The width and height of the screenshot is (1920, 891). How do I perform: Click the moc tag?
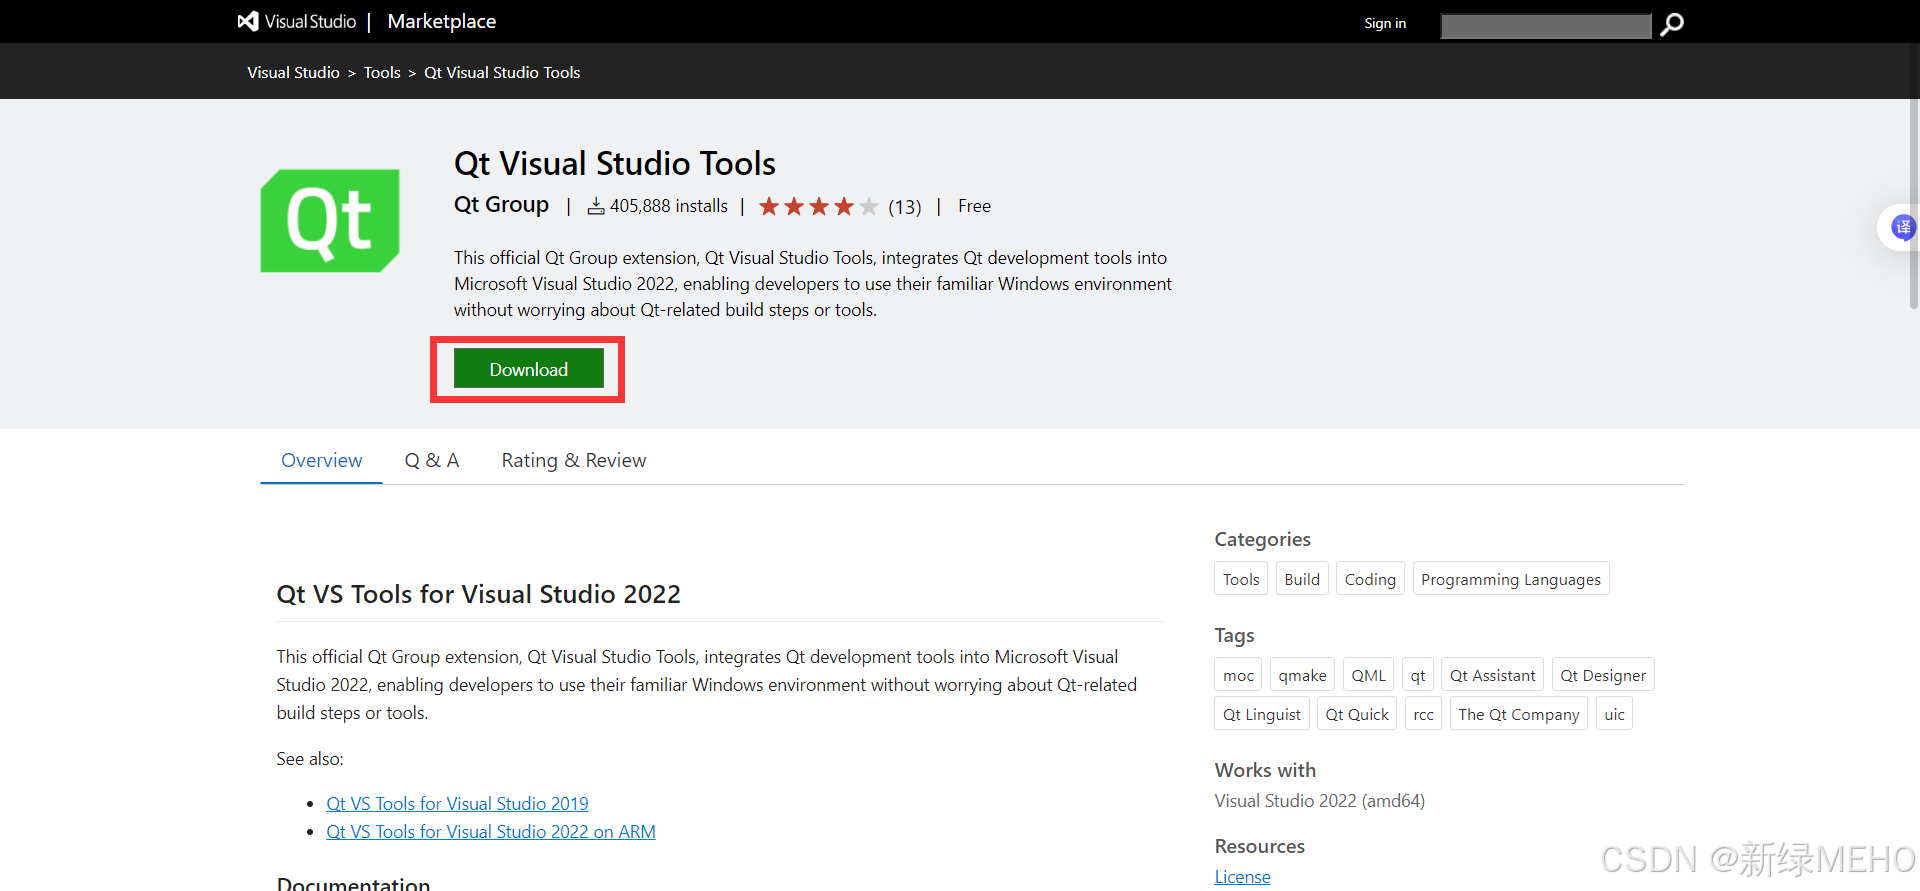point(1238,675)
